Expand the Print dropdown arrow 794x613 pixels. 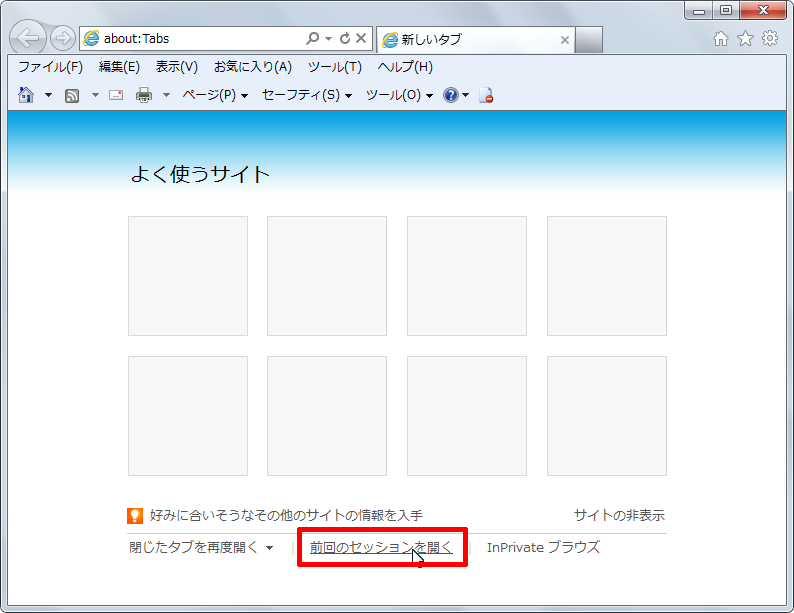166,95
